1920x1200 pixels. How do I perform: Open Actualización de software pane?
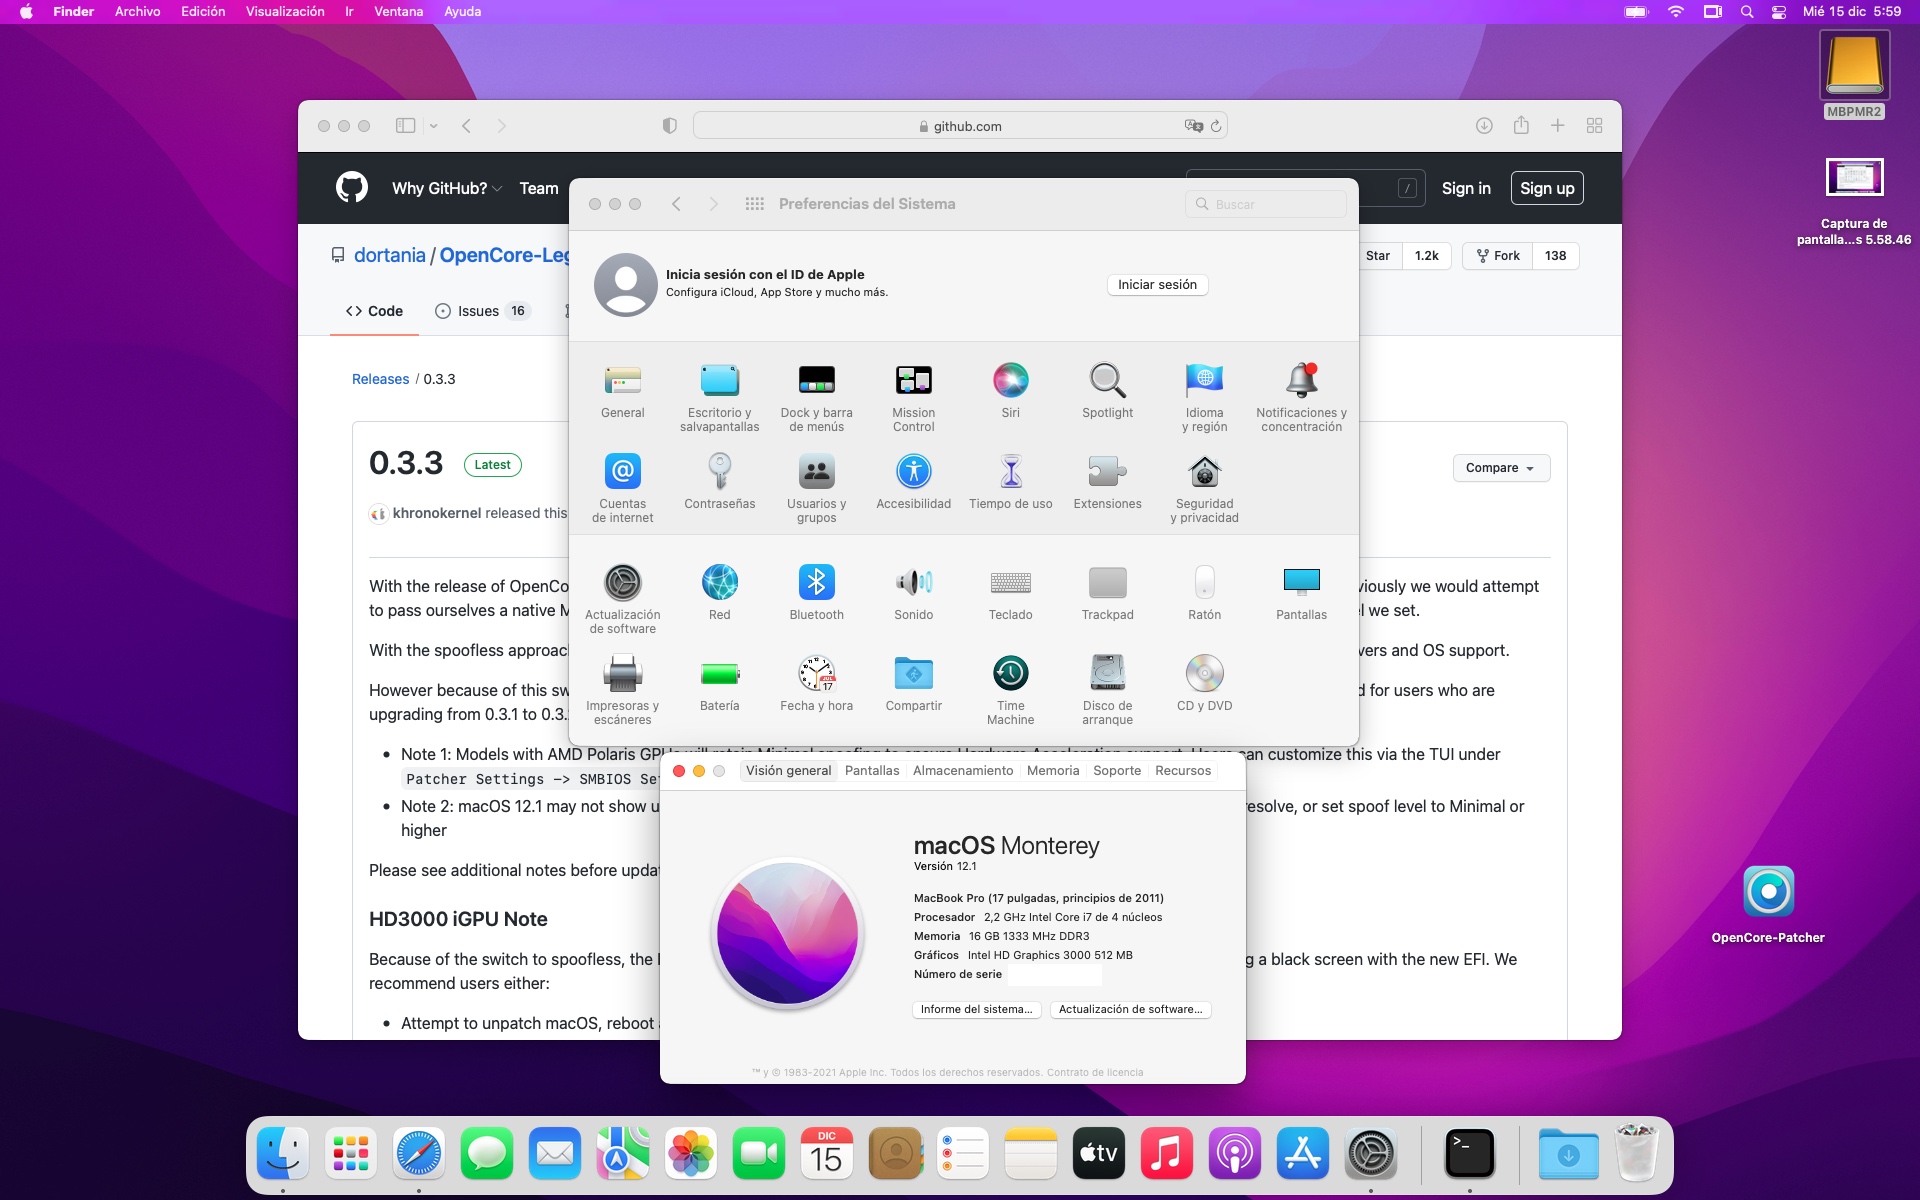coord(622,583)
